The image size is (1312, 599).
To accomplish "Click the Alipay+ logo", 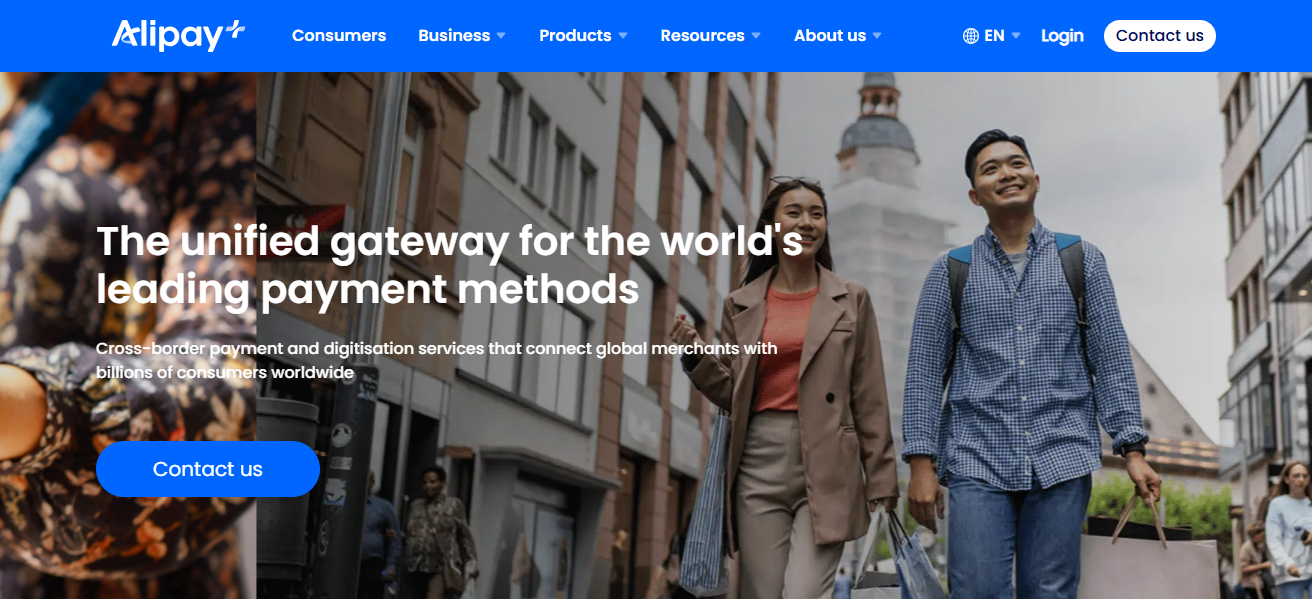I will tap(178, 35).
